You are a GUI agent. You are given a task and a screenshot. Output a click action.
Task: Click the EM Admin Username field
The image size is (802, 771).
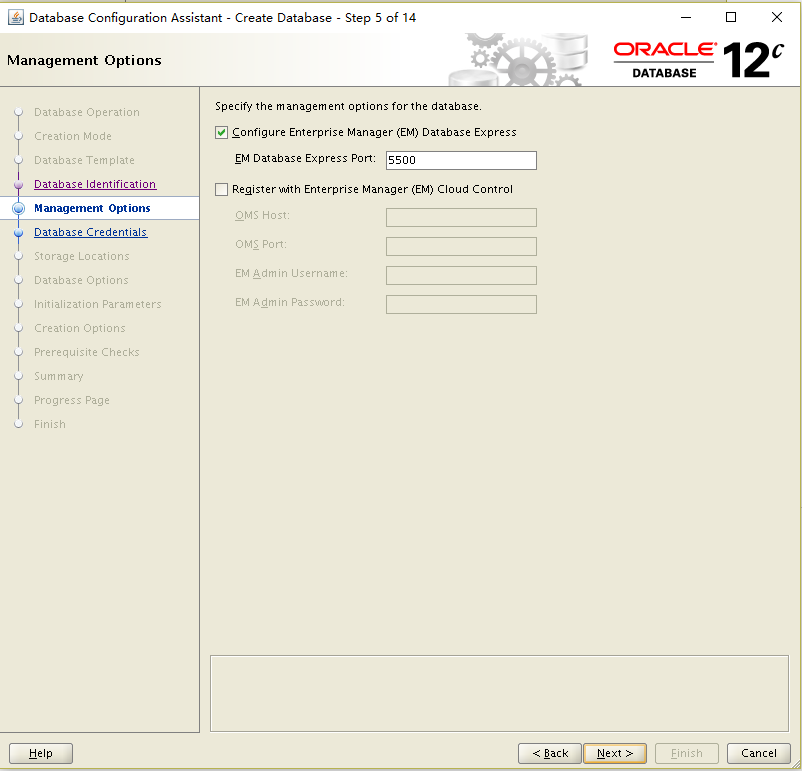coord(461,275)
